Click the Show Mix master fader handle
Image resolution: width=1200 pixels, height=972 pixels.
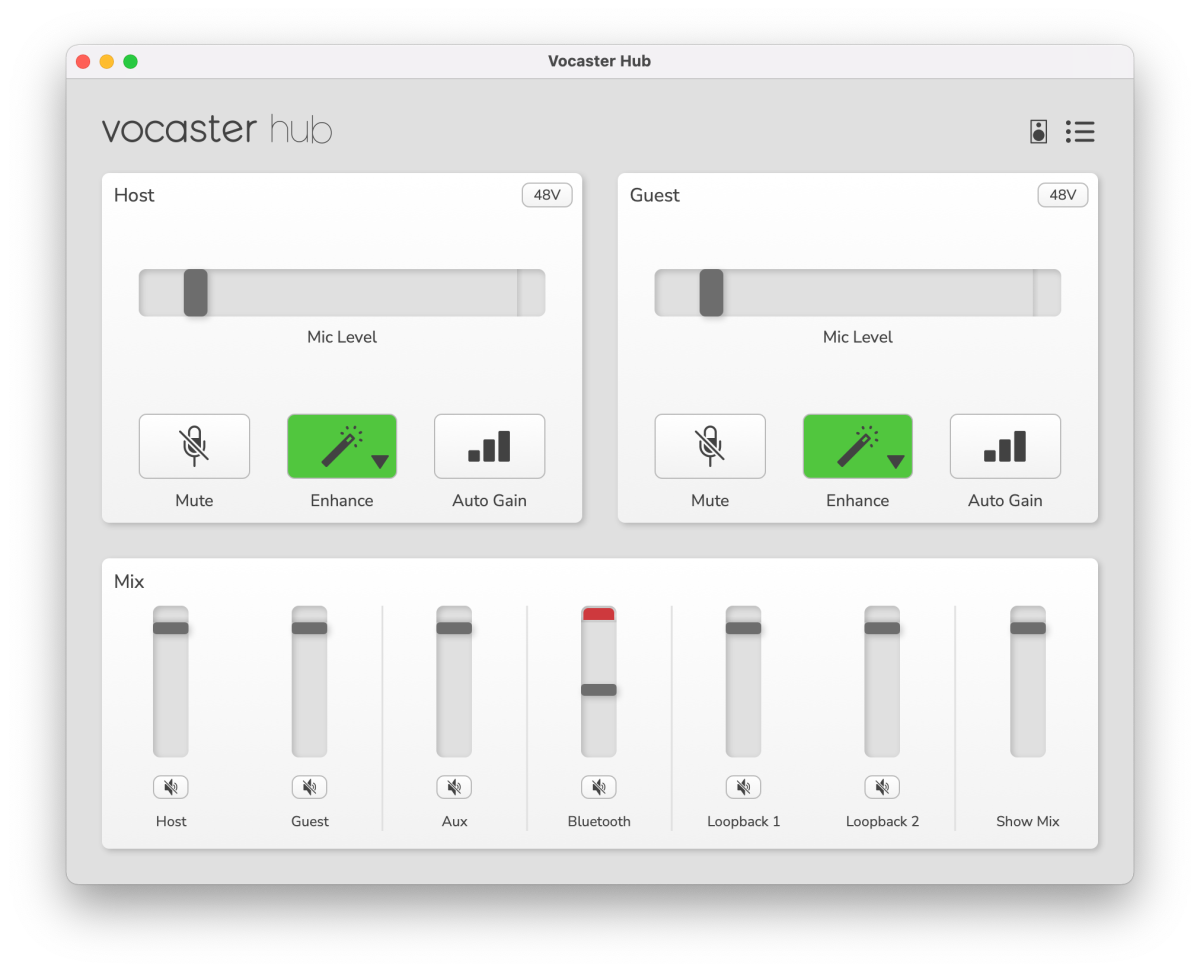pyautogui.click(x=1028, y=628)
